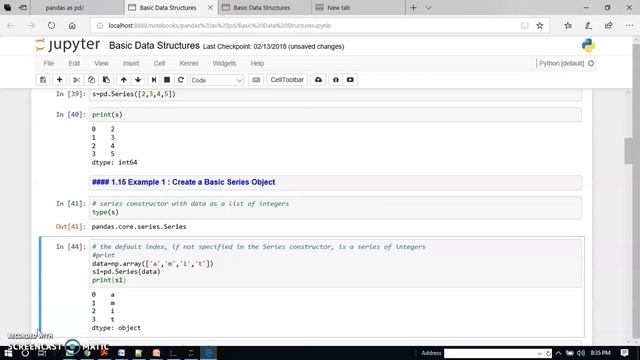Switch to the inactive Basic Data Structures tab
The width and height of the screenshot is (640, 360).
263,7
